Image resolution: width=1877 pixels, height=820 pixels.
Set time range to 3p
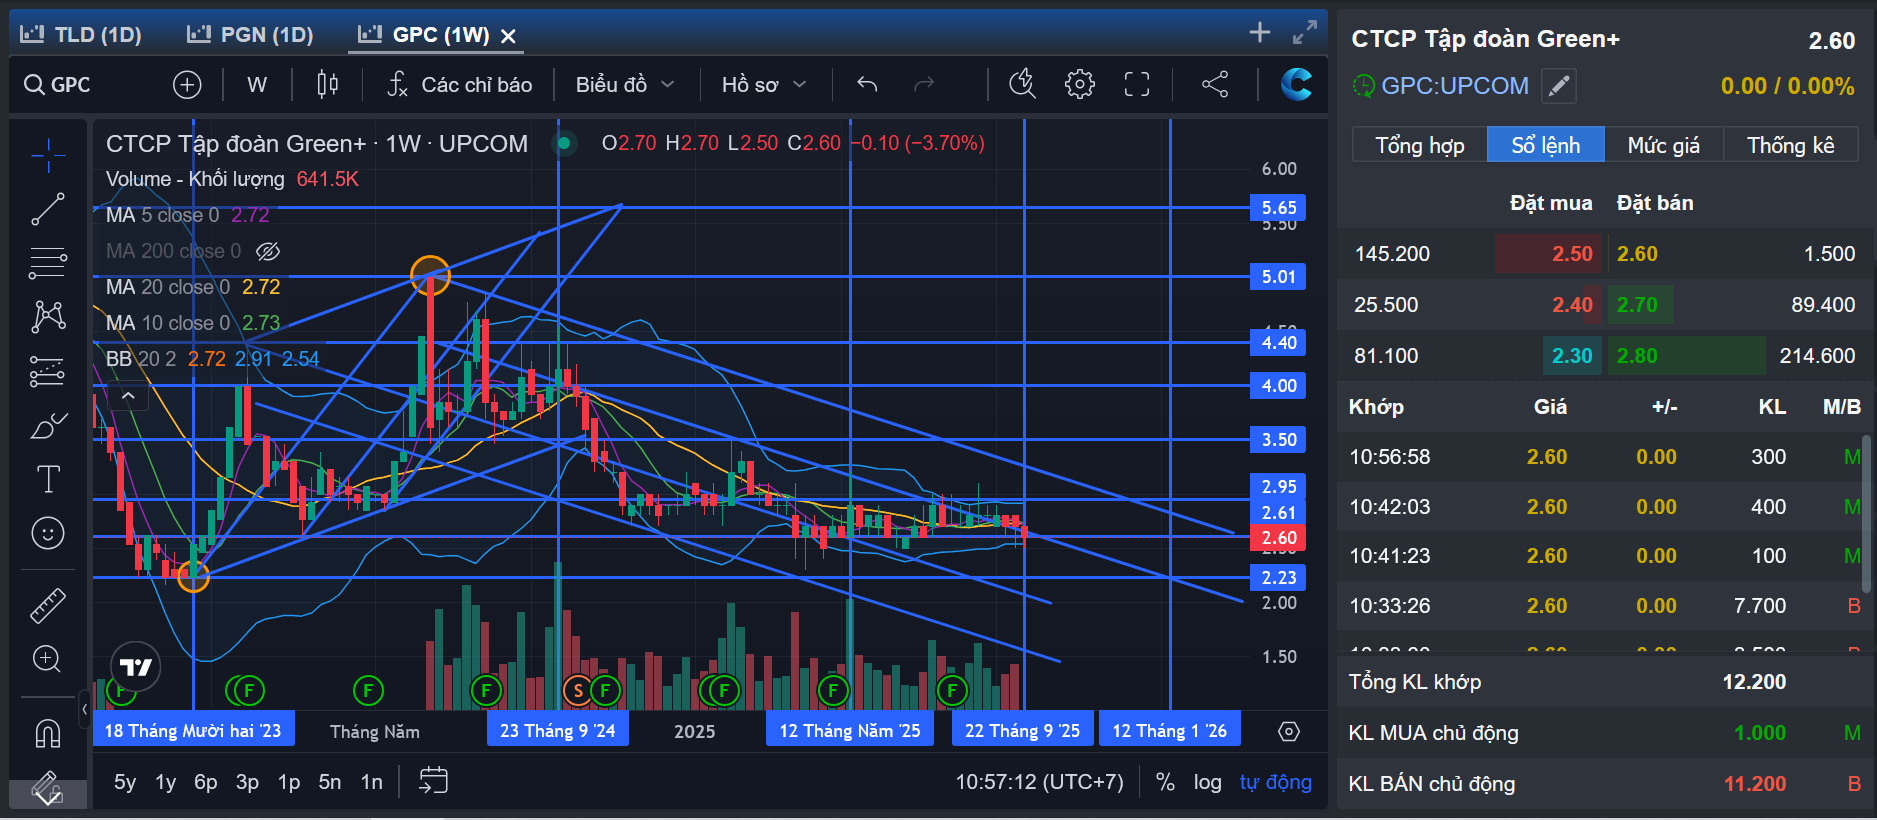coord(247,782)
